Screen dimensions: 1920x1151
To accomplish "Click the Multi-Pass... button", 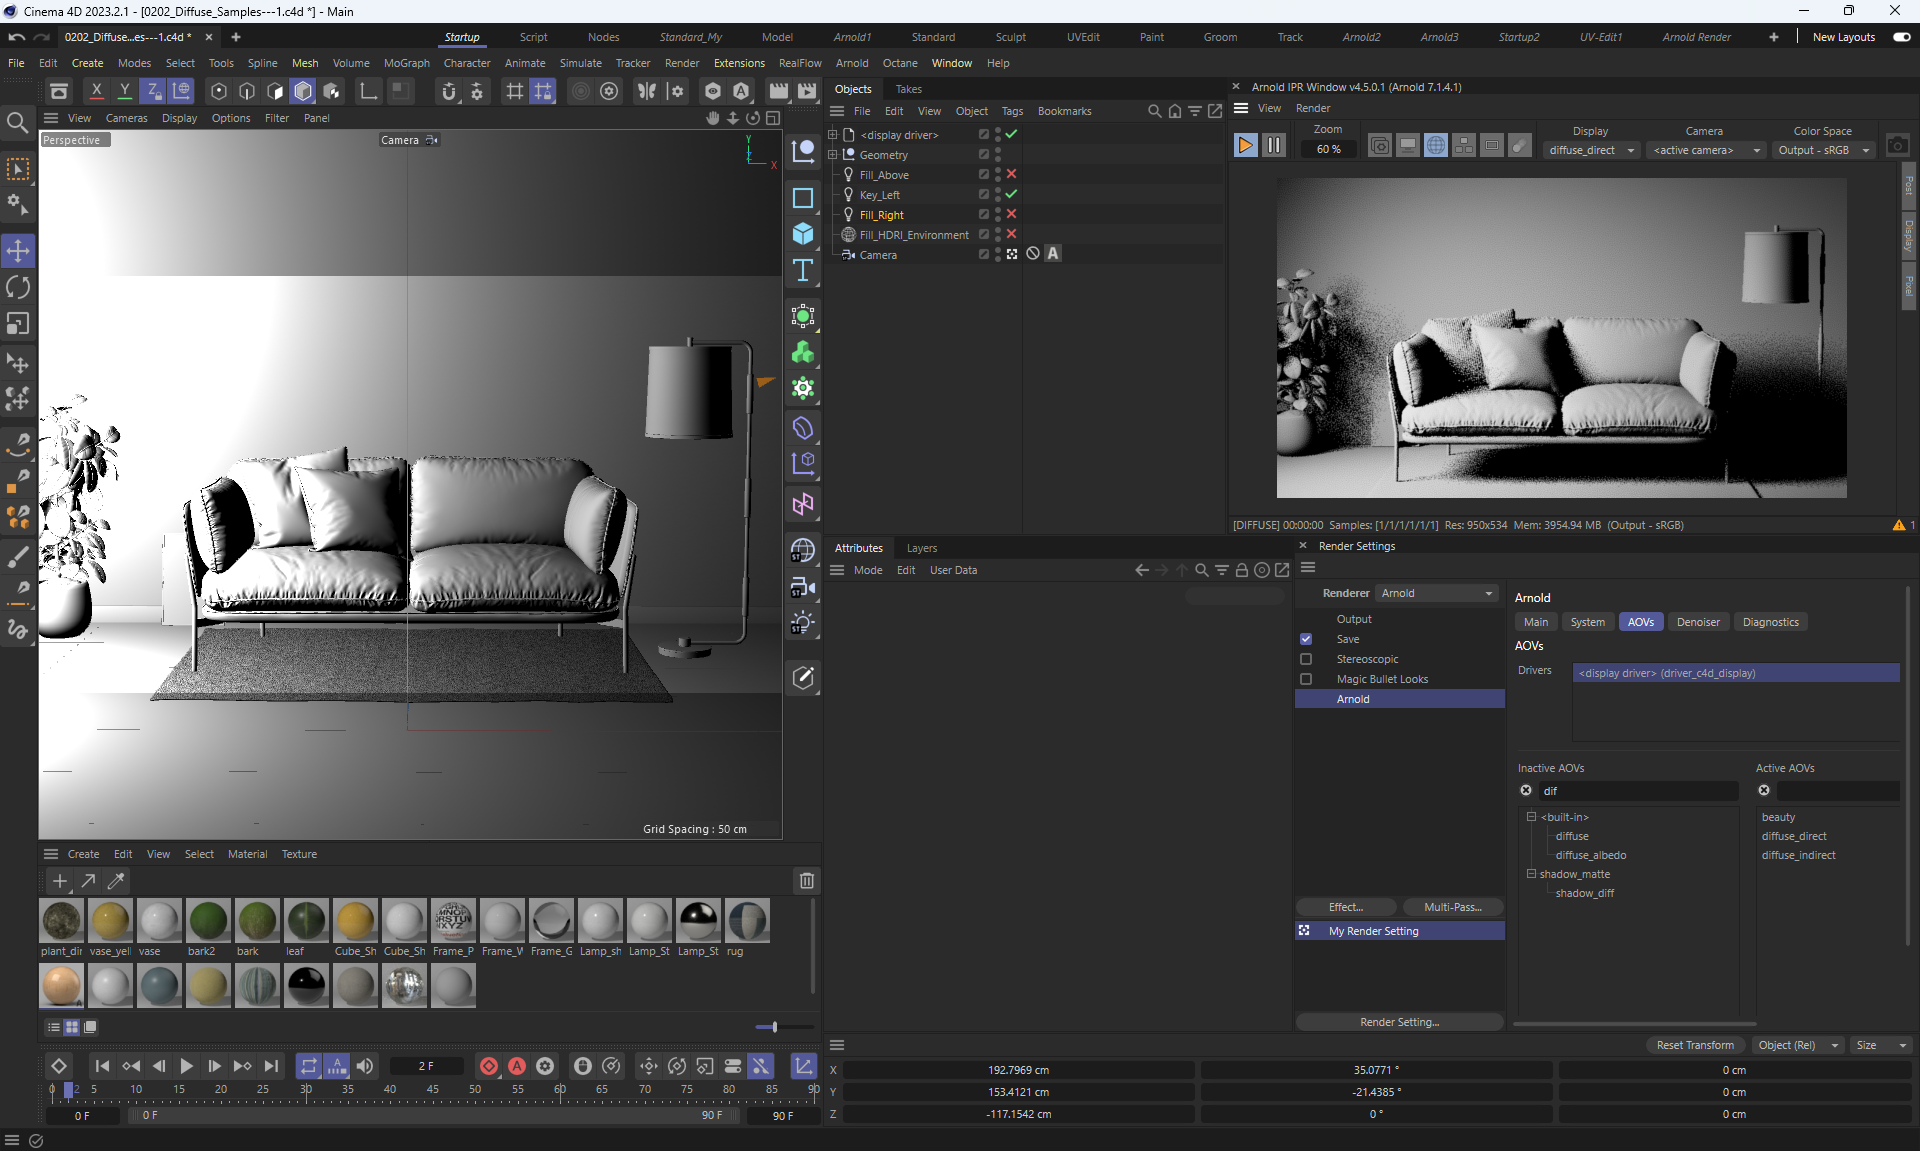I will coord(1452,907).
